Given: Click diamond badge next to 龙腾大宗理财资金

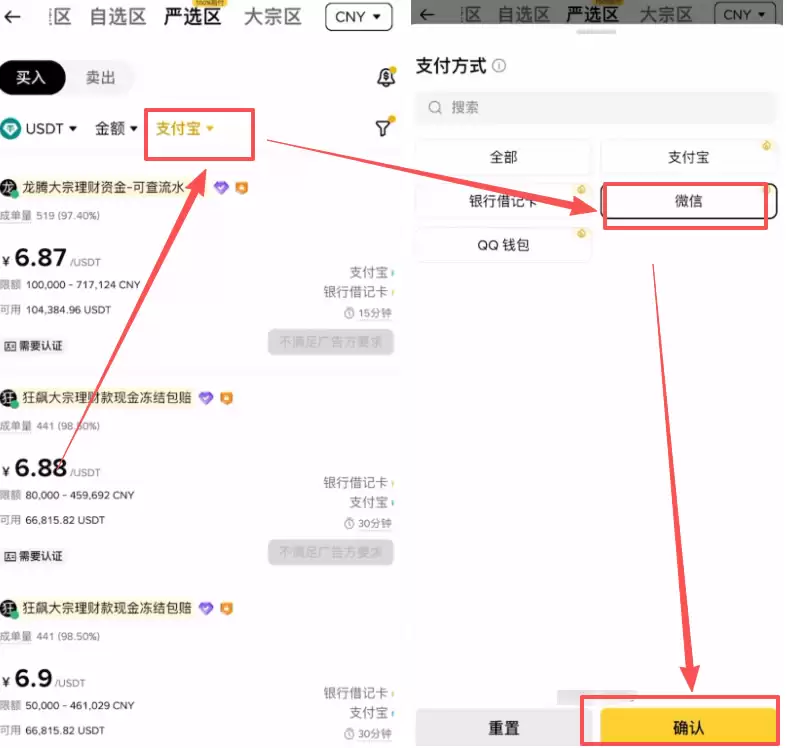Looking at the screenshot, I should 221,188.
